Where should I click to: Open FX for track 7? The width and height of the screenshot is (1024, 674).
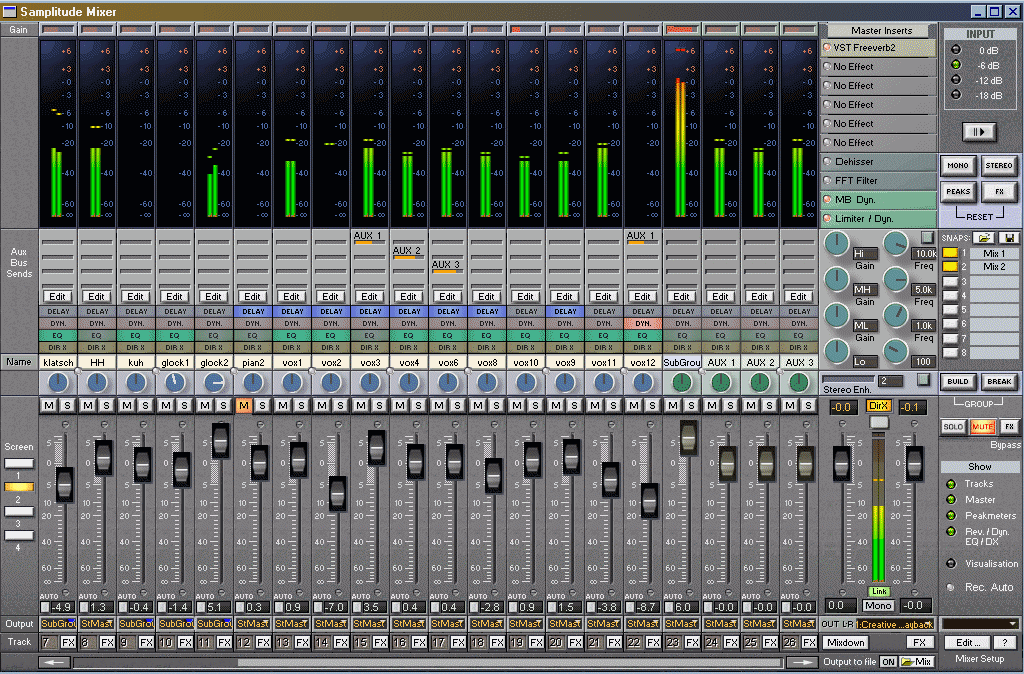point(68,643)
